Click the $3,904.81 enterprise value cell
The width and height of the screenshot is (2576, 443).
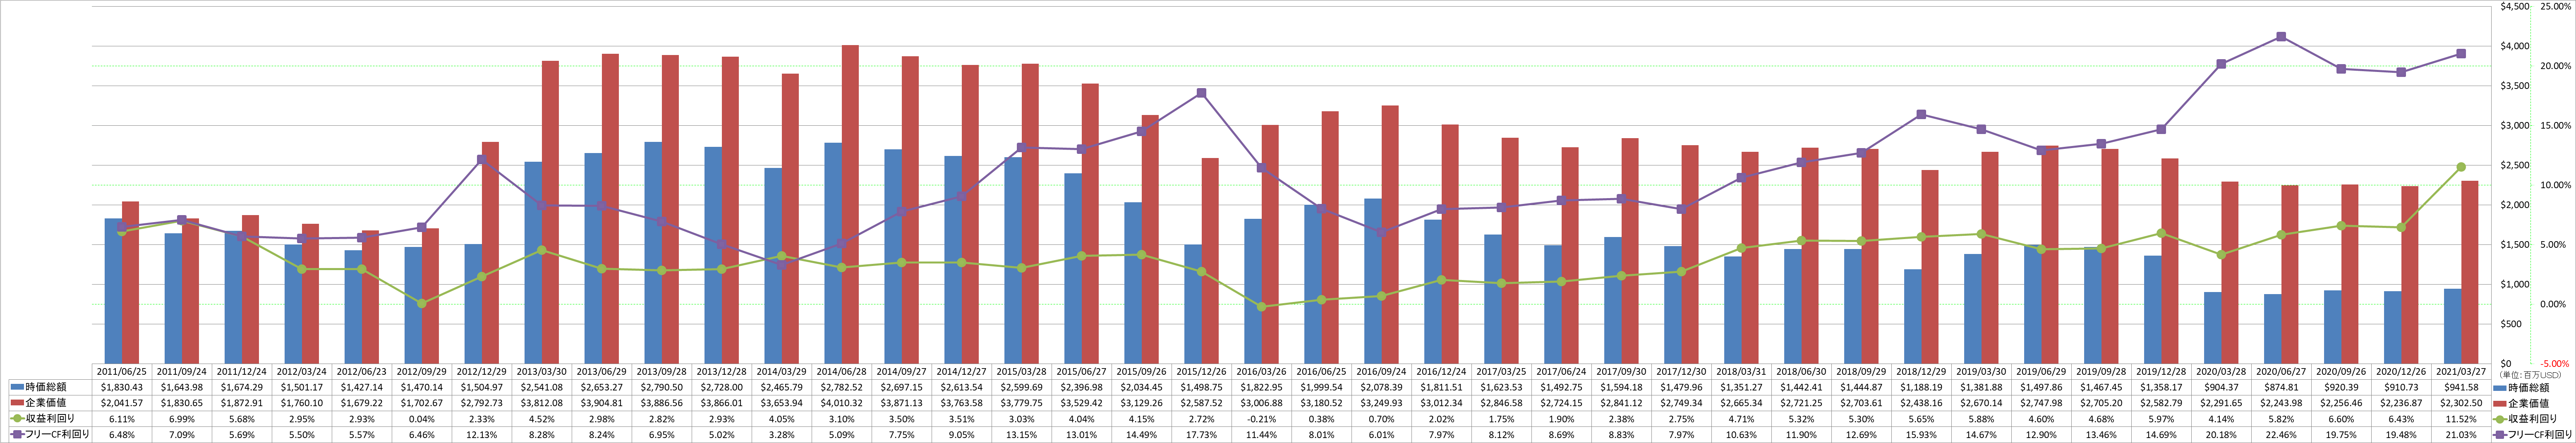coord(602,403)
